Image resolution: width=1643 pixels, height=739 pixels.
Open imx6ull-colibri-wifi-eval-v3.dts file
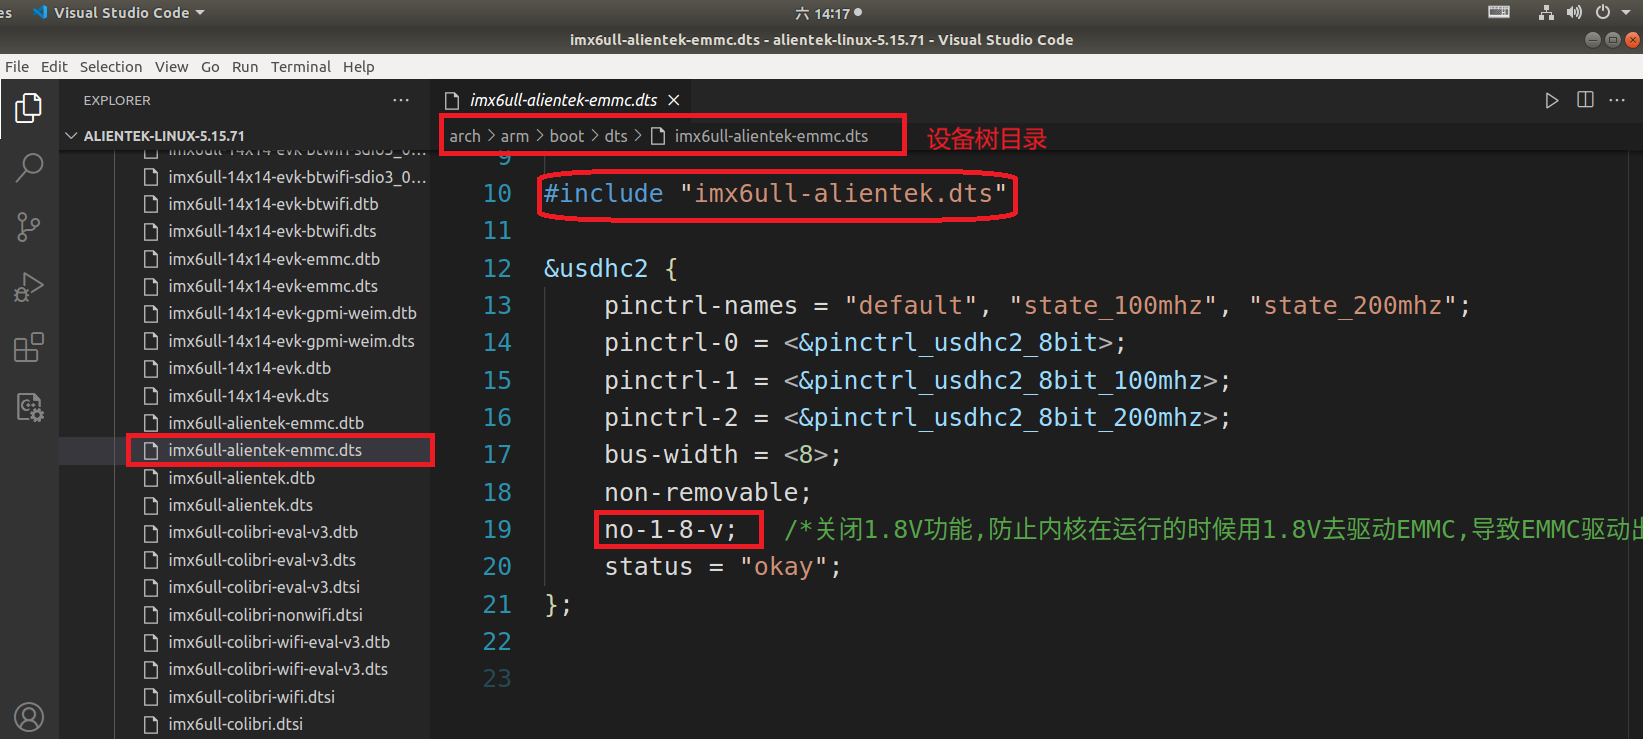pyautogui.click(x=278, y=669)
